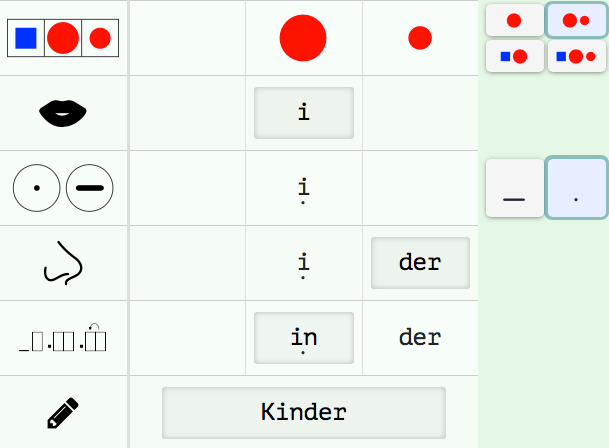Select the long dash vowel button
Viewport: 609px width, 448px height.
[514, 188]
